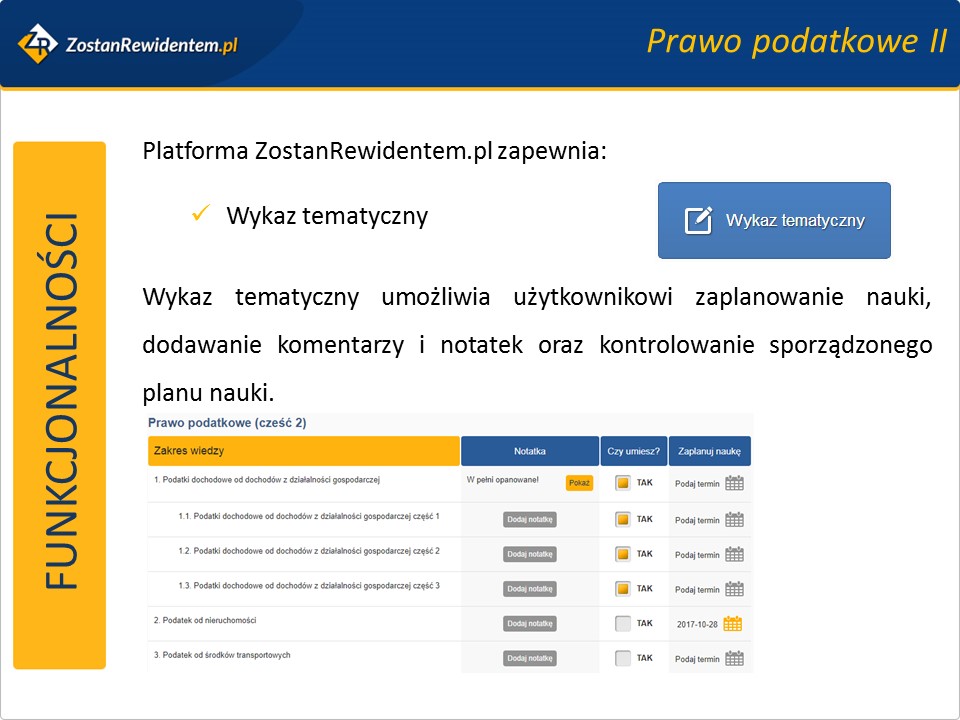Viewport: 960px width, 720px height.
Task: Click Zaplanuj naukę column header
Action: click(x=709, y=451)
